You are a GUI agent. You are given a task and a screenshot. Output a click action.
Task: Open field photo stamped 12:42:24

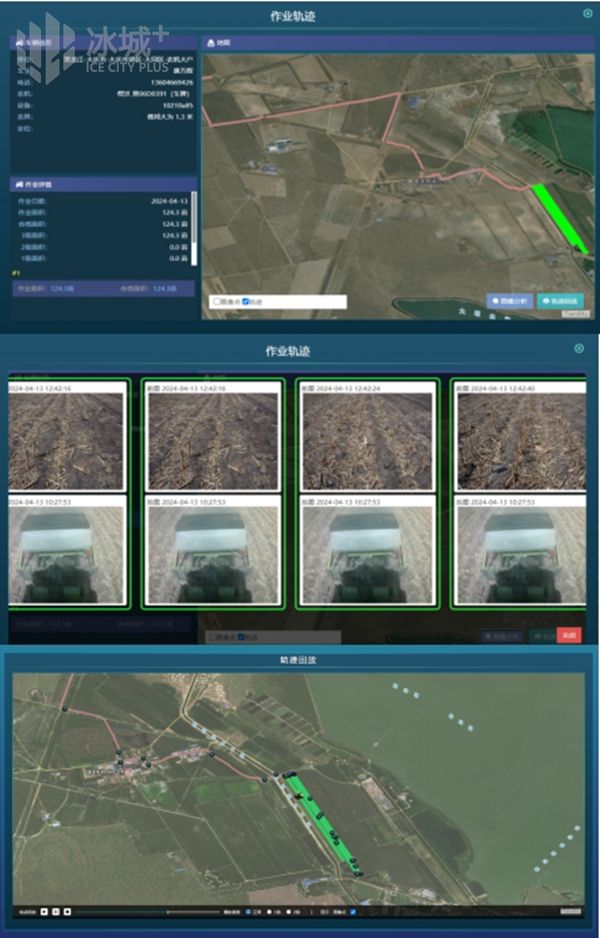367,442
